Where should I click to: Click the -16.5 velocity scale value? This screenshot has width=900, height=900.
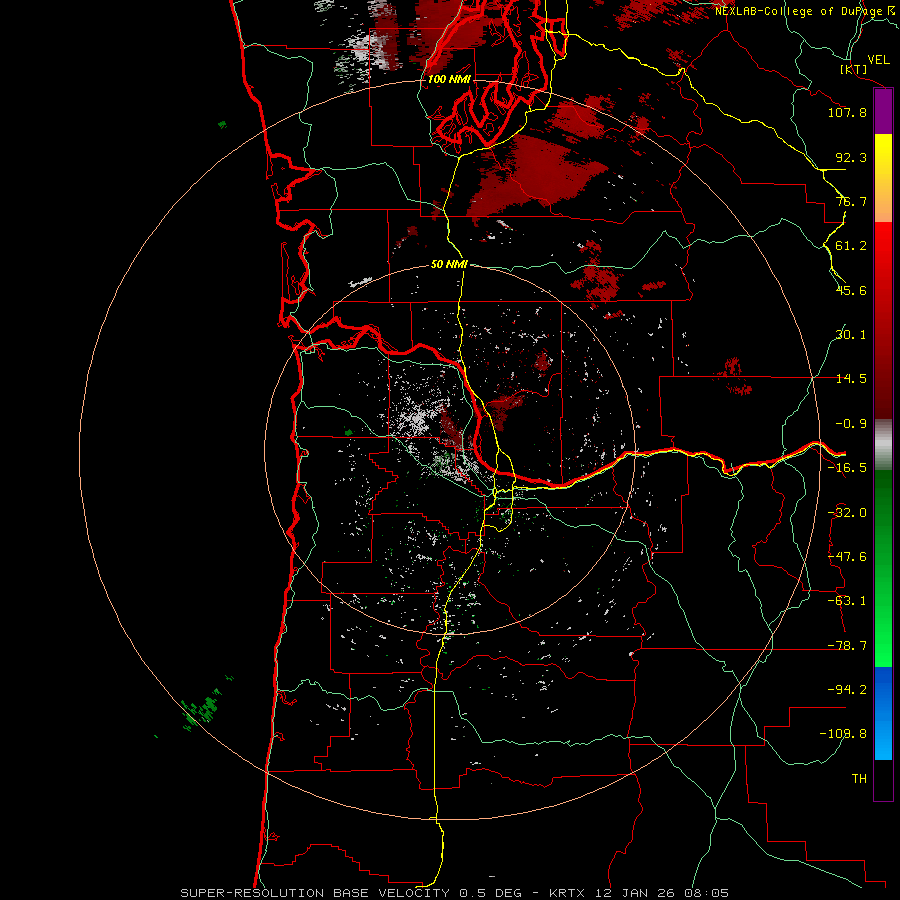(847, 468)
